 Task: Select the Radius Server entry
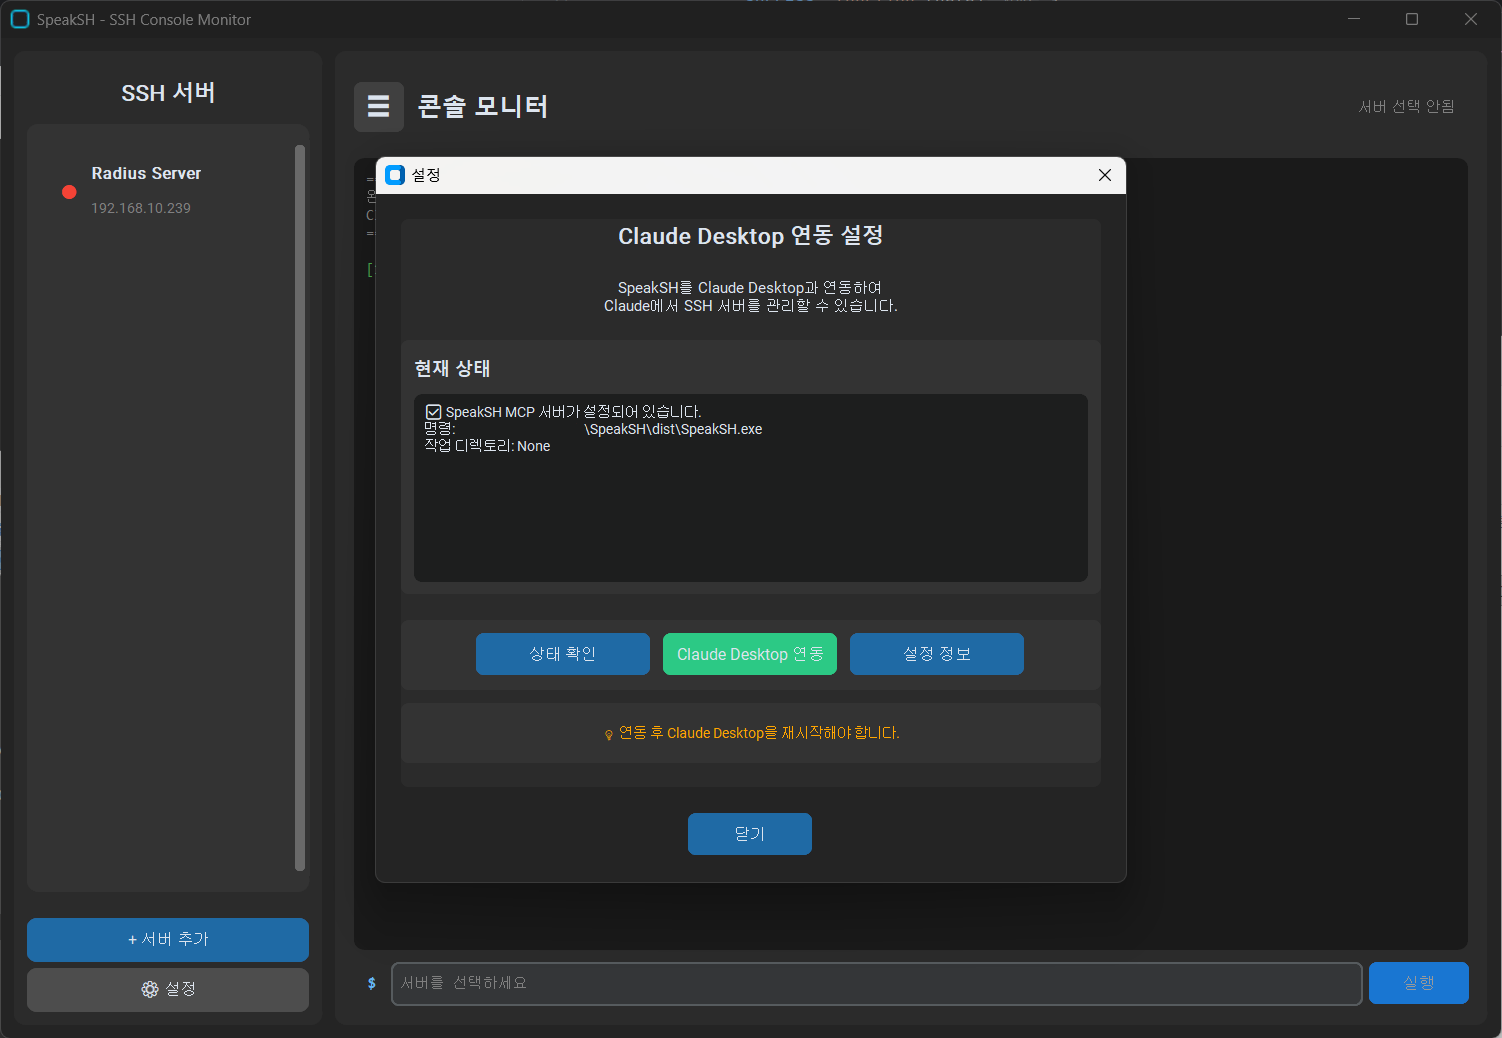click(160, 190)
